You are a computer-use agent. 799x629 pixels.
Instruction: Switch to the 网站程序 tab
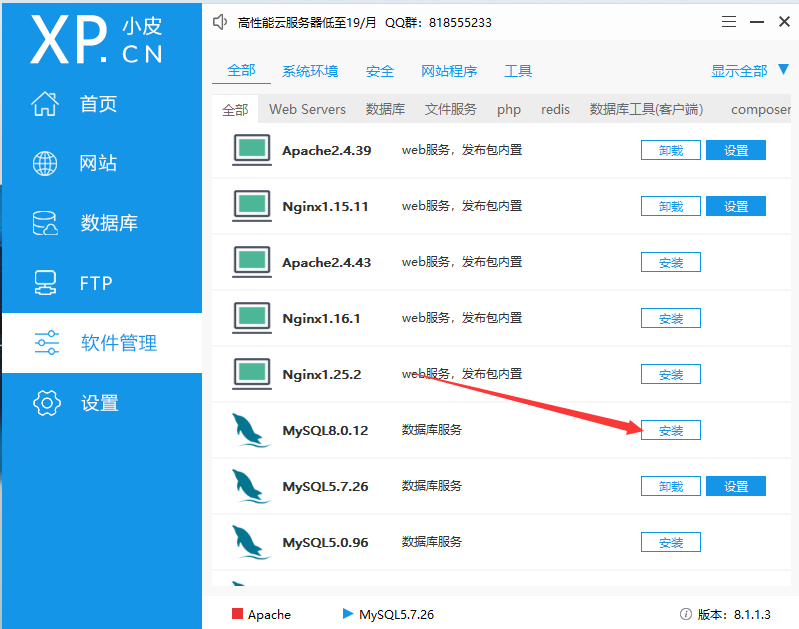pos(449,71)
